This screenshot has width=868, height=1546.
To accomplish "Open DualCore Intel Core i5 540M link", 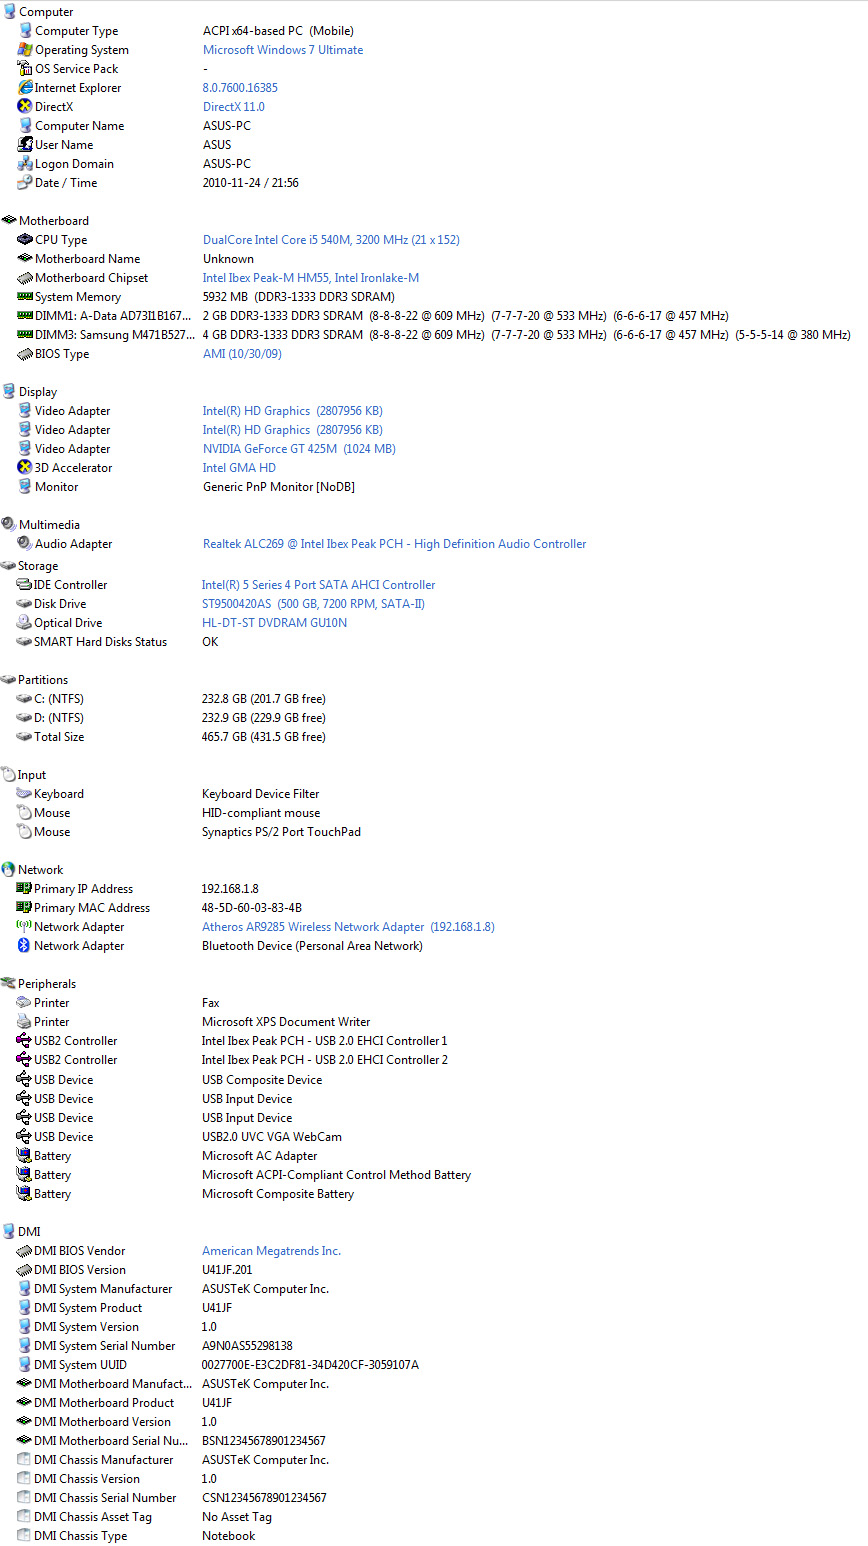I will click(x=331, y=240).
